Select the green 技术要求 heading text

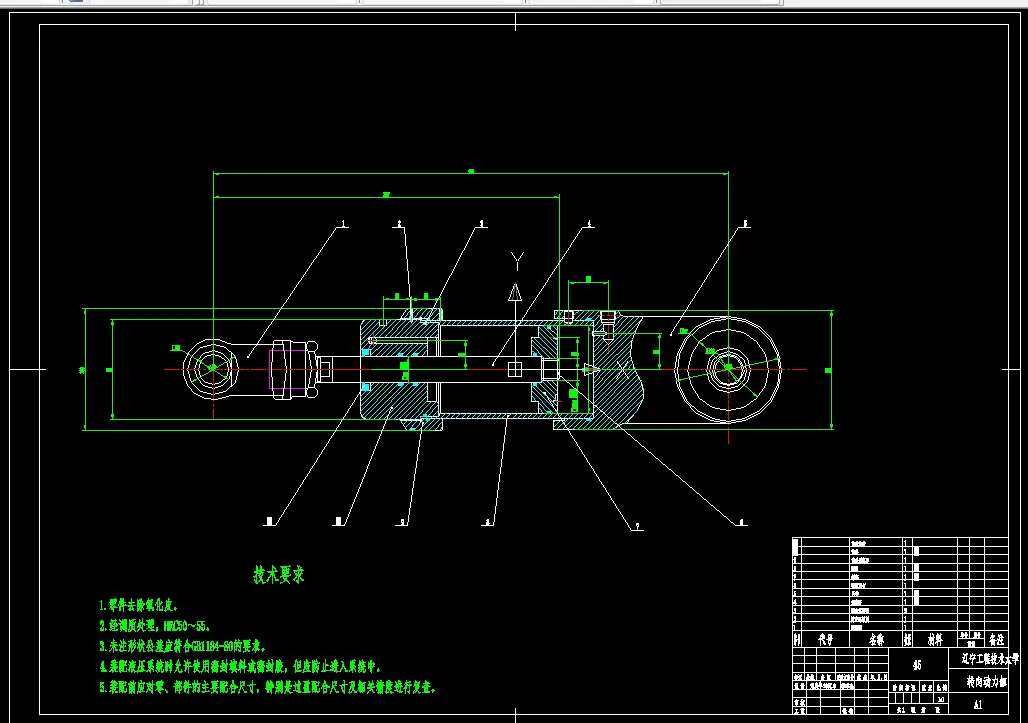[279, 575]
